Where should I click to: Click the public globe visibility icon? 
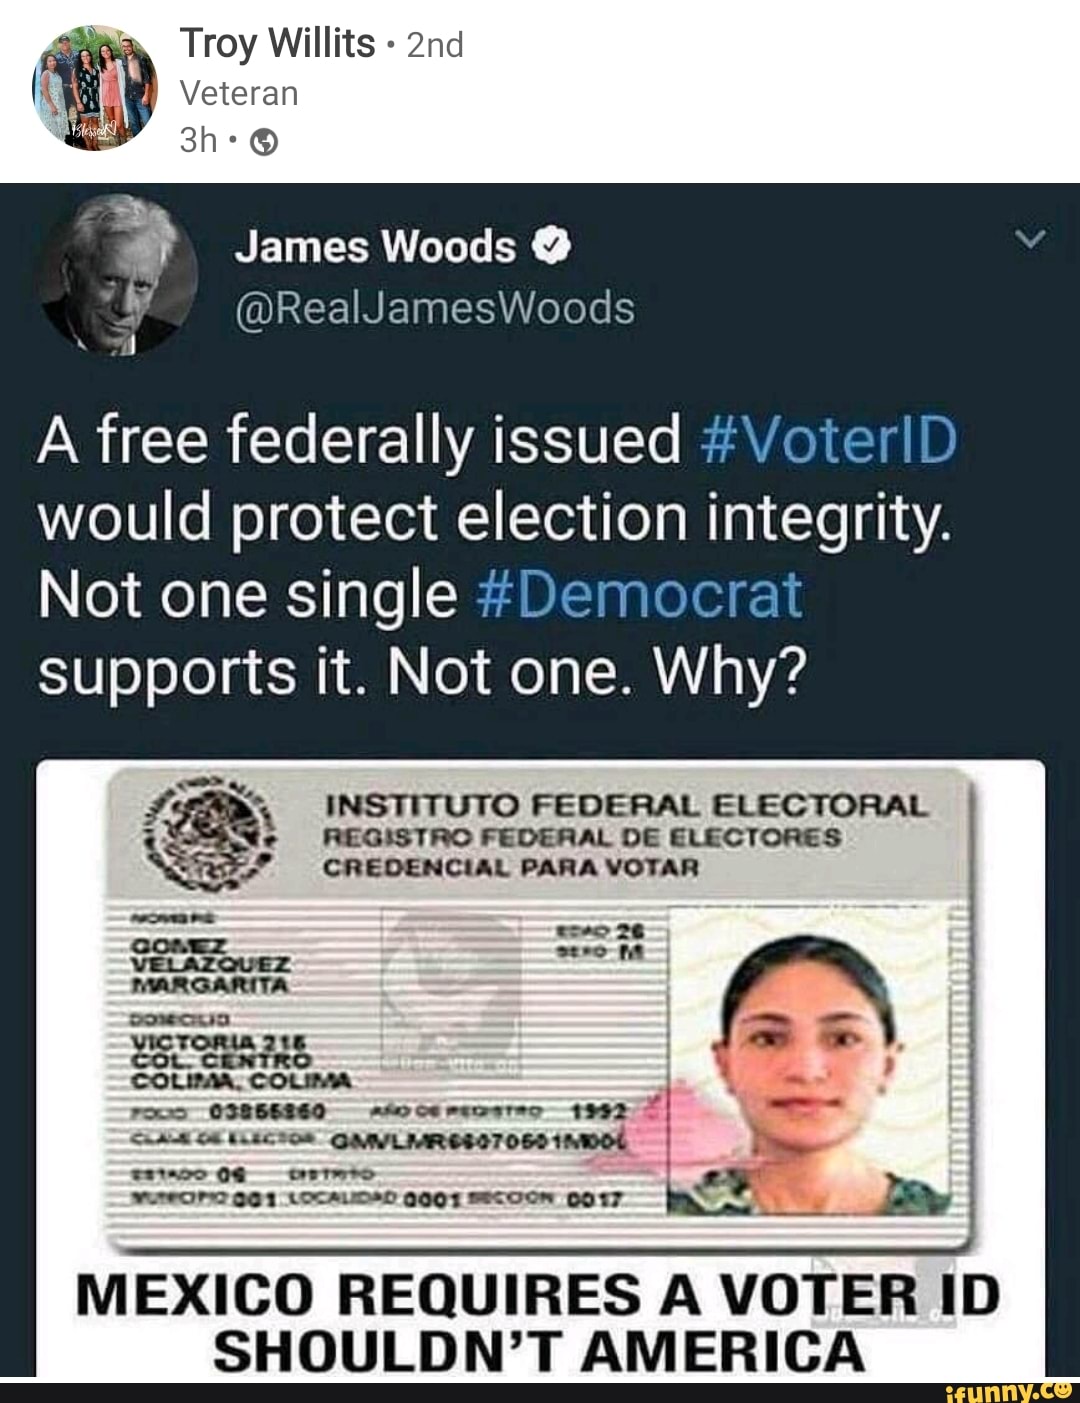tap(263, 144)
